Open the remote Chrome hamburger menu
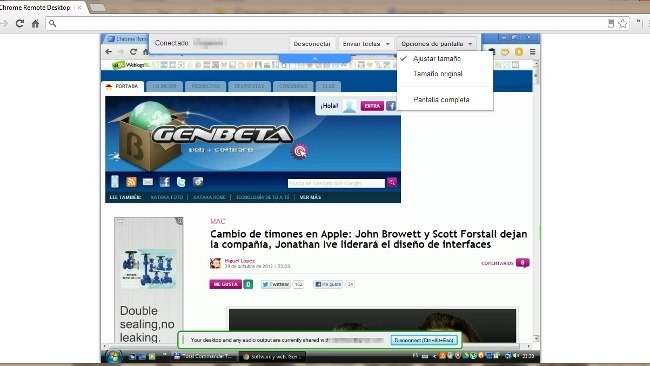Image resolution: width=650 pixels, height=366 pixels. (532, 52)
